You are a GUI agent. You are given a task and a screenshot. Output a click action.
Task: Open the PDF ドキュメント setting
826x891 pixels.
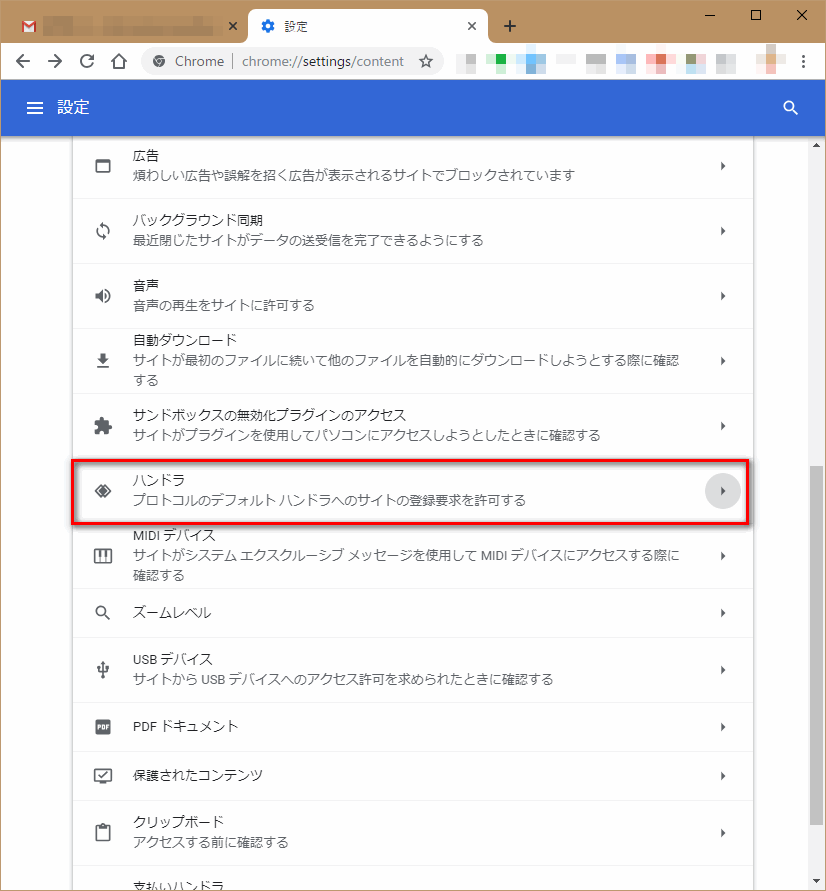[x=400, y=727]
